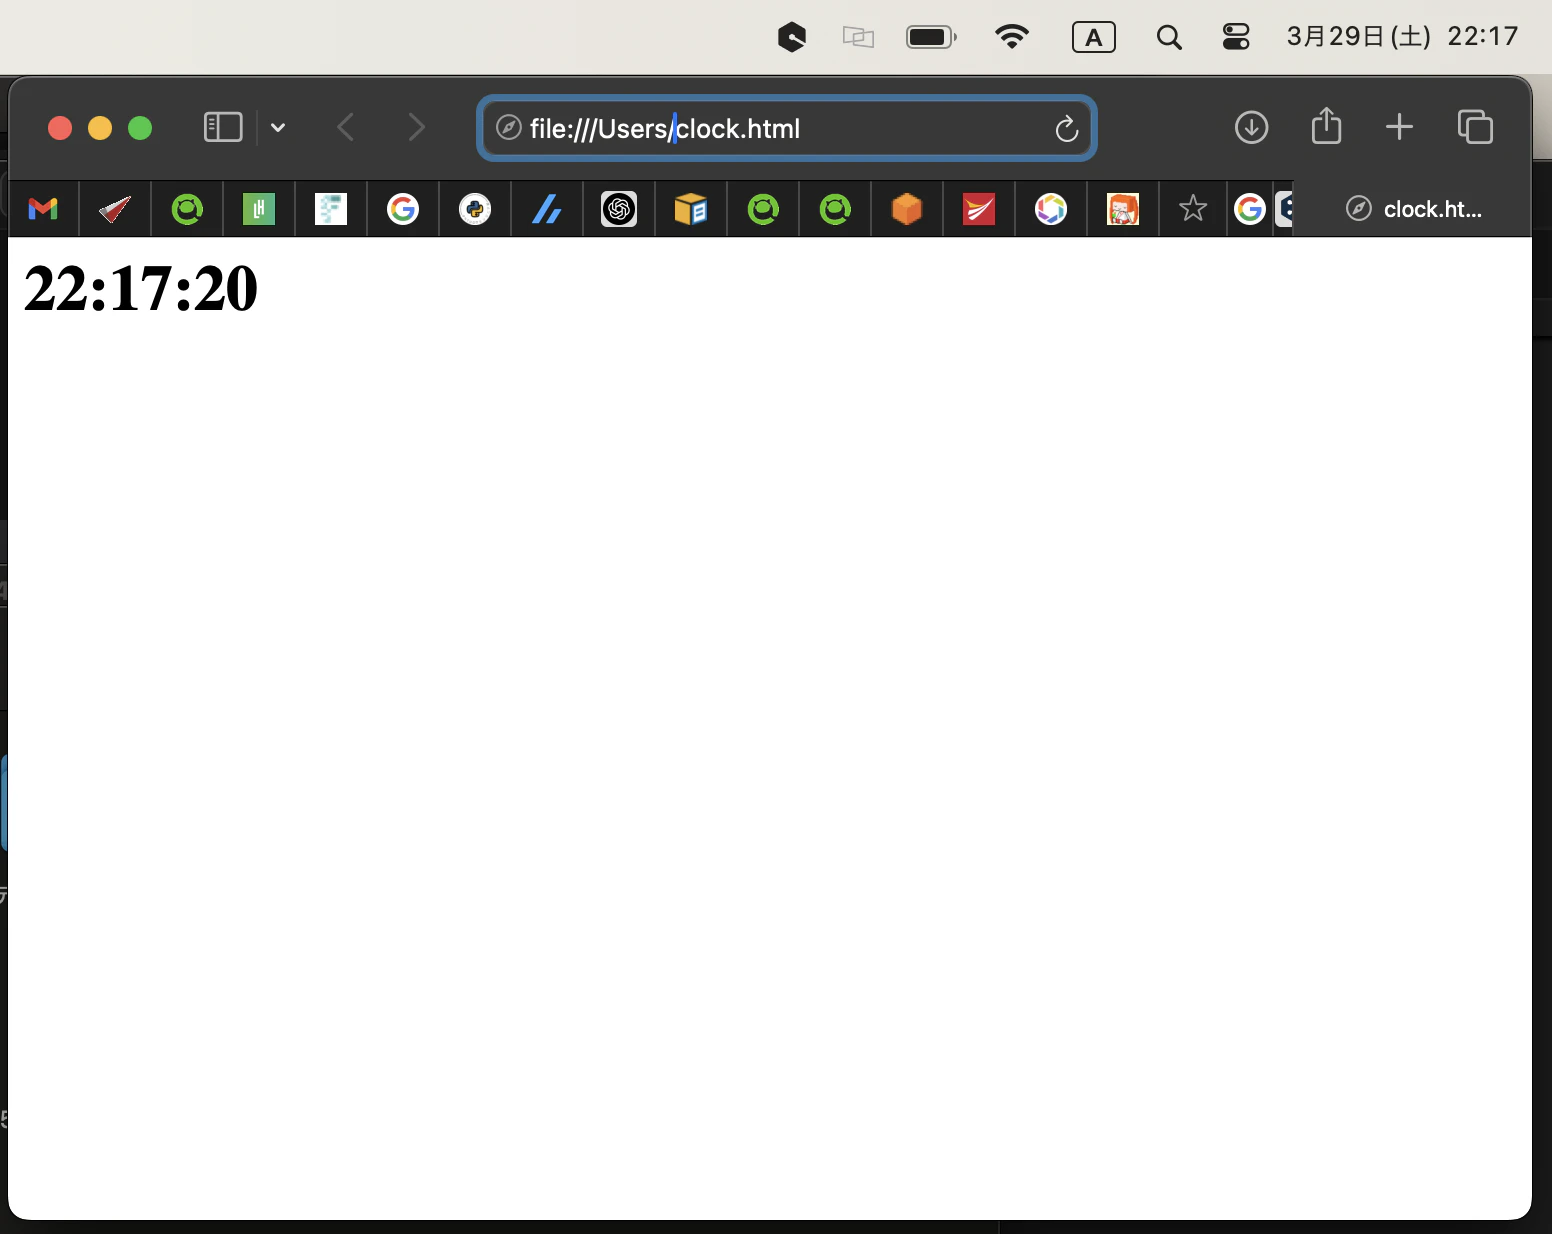The height and width of the screenshot is (1234, 1552).
Task: Go back to the previous page
Action: (346, 127)
